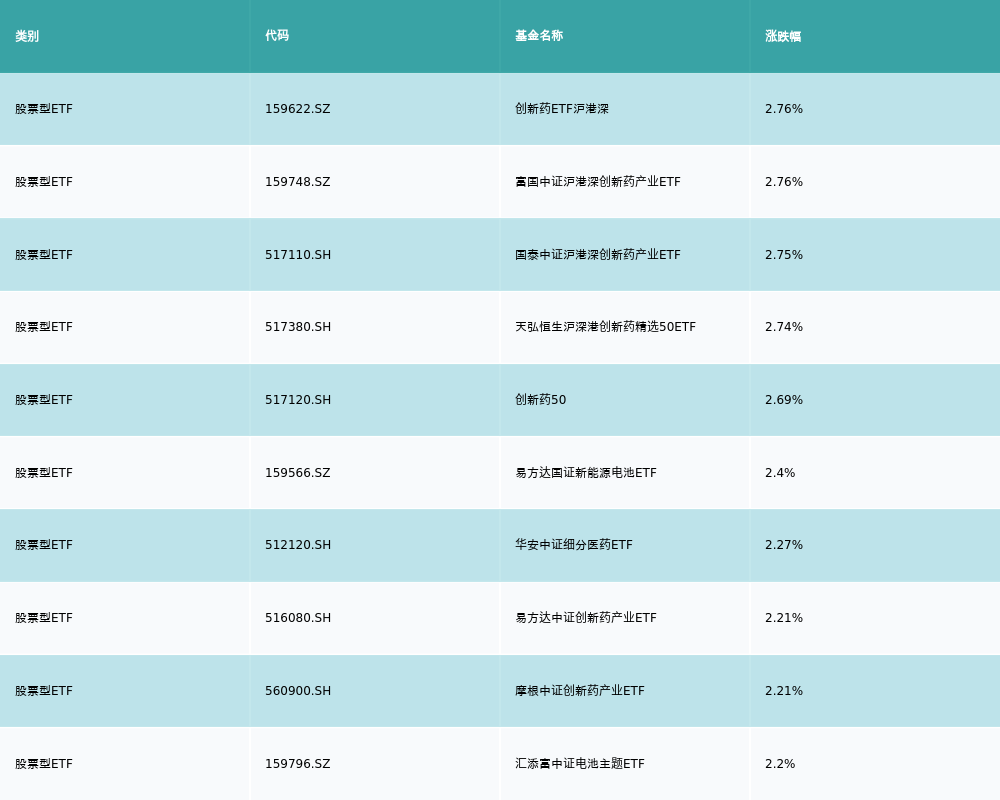Click fund name 天弘恒生沪深港创新药精选50ETF

tap(605, 327)
